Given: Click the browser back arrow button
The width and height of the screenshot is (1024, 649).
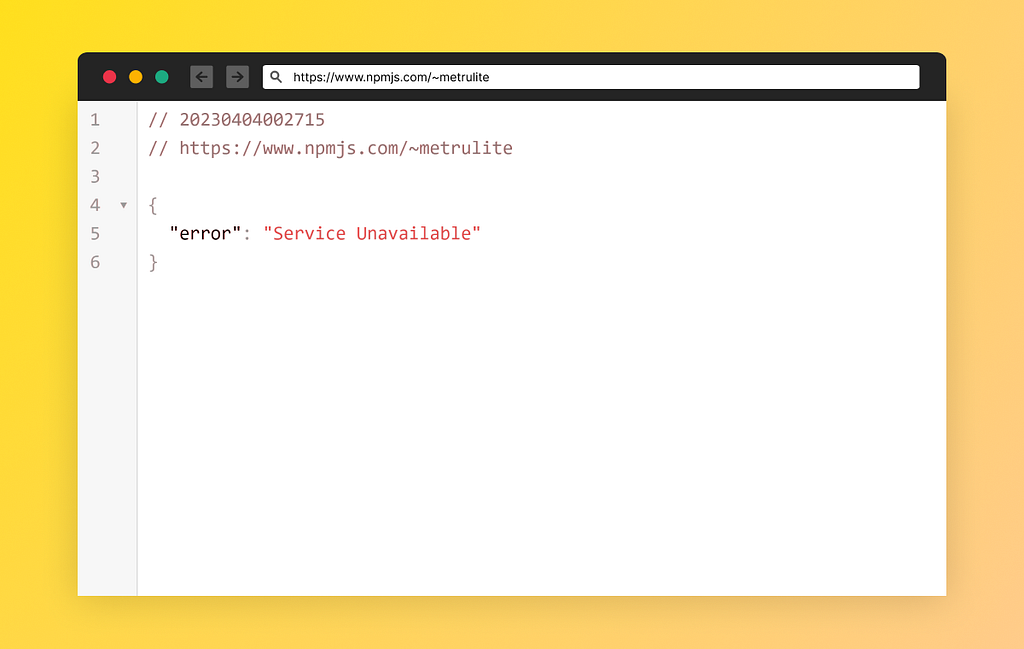Looking at the screenshot, I should pyautogui.click(x=201, y=77).
